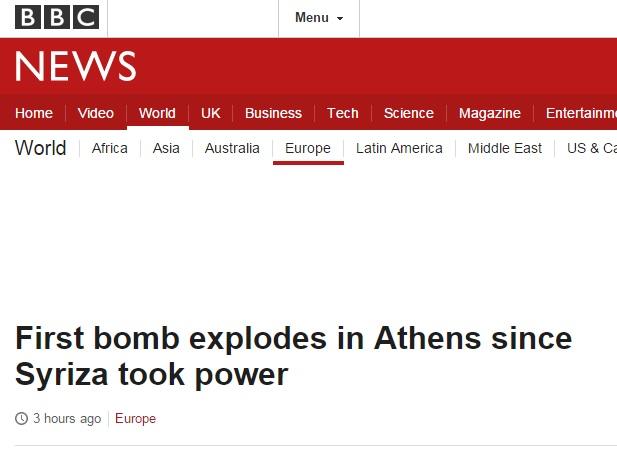Open the UK news section
The height and width of the screenshot is (451, 617).
tap(210, 113)
